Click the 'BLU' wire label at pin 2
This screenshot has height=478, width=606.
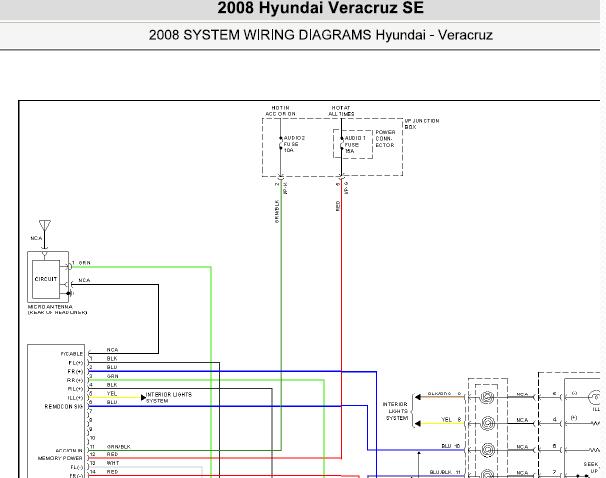pos(112,367)
